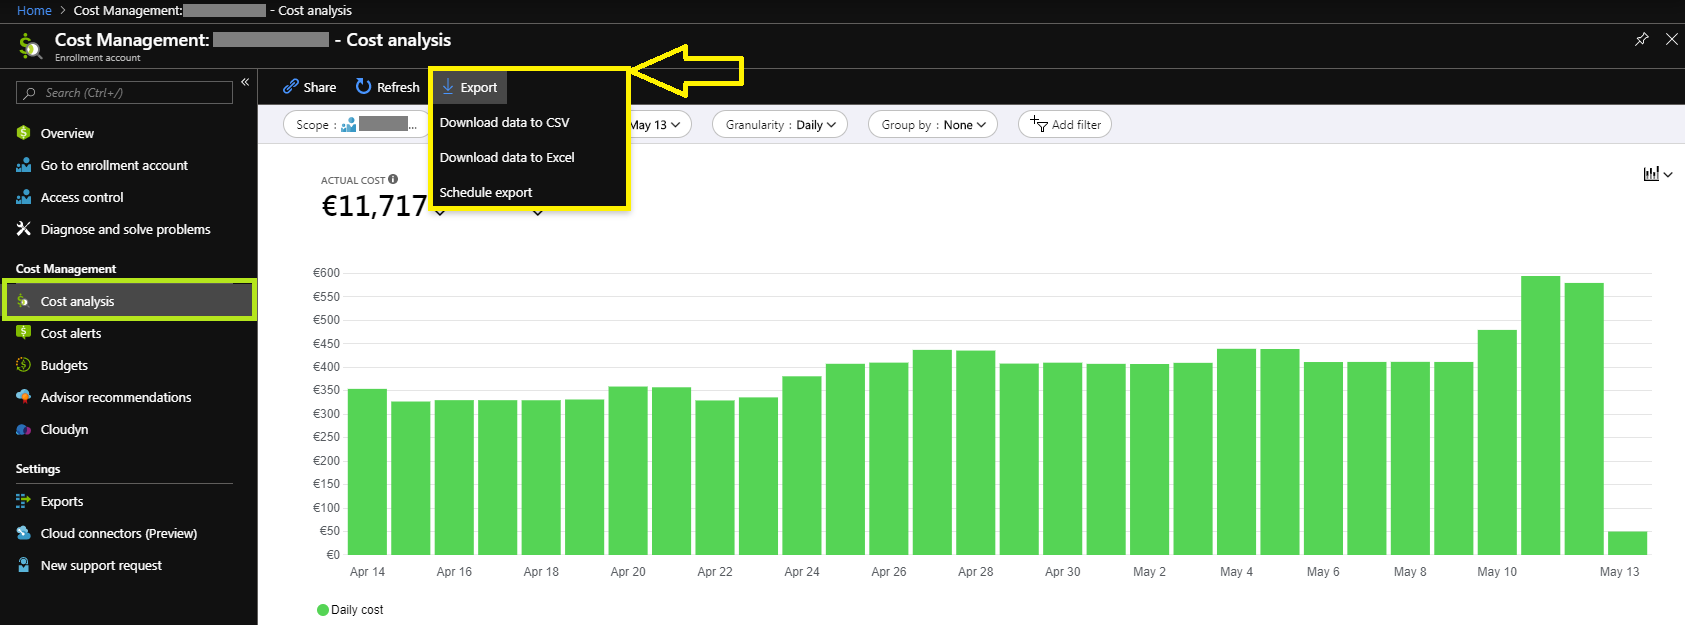The height and width of the screenshot is (625, 1685).
Task: Open Cost alerts page
Action: point(70,333)
